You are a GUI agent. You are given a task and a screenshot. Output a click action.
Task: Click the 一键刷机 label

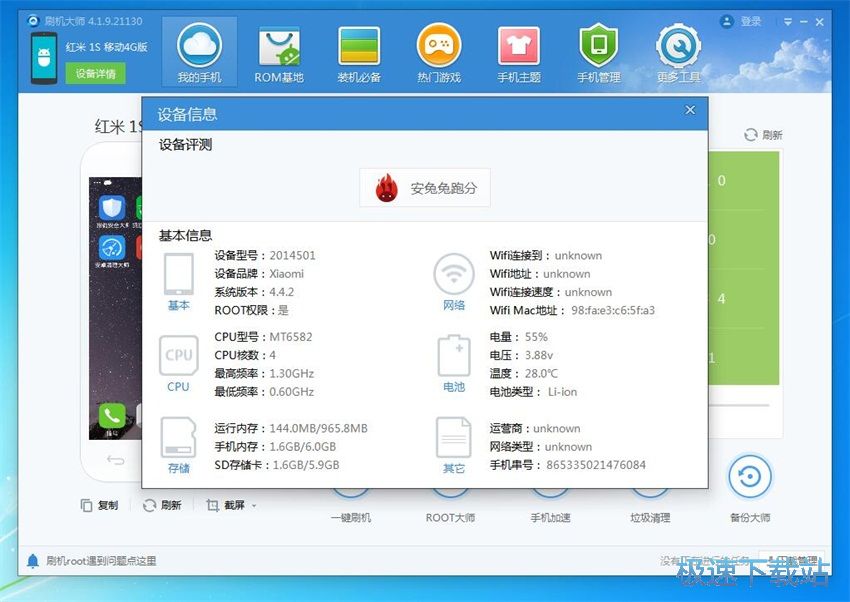pyautogui.click(x=351, y=517)
